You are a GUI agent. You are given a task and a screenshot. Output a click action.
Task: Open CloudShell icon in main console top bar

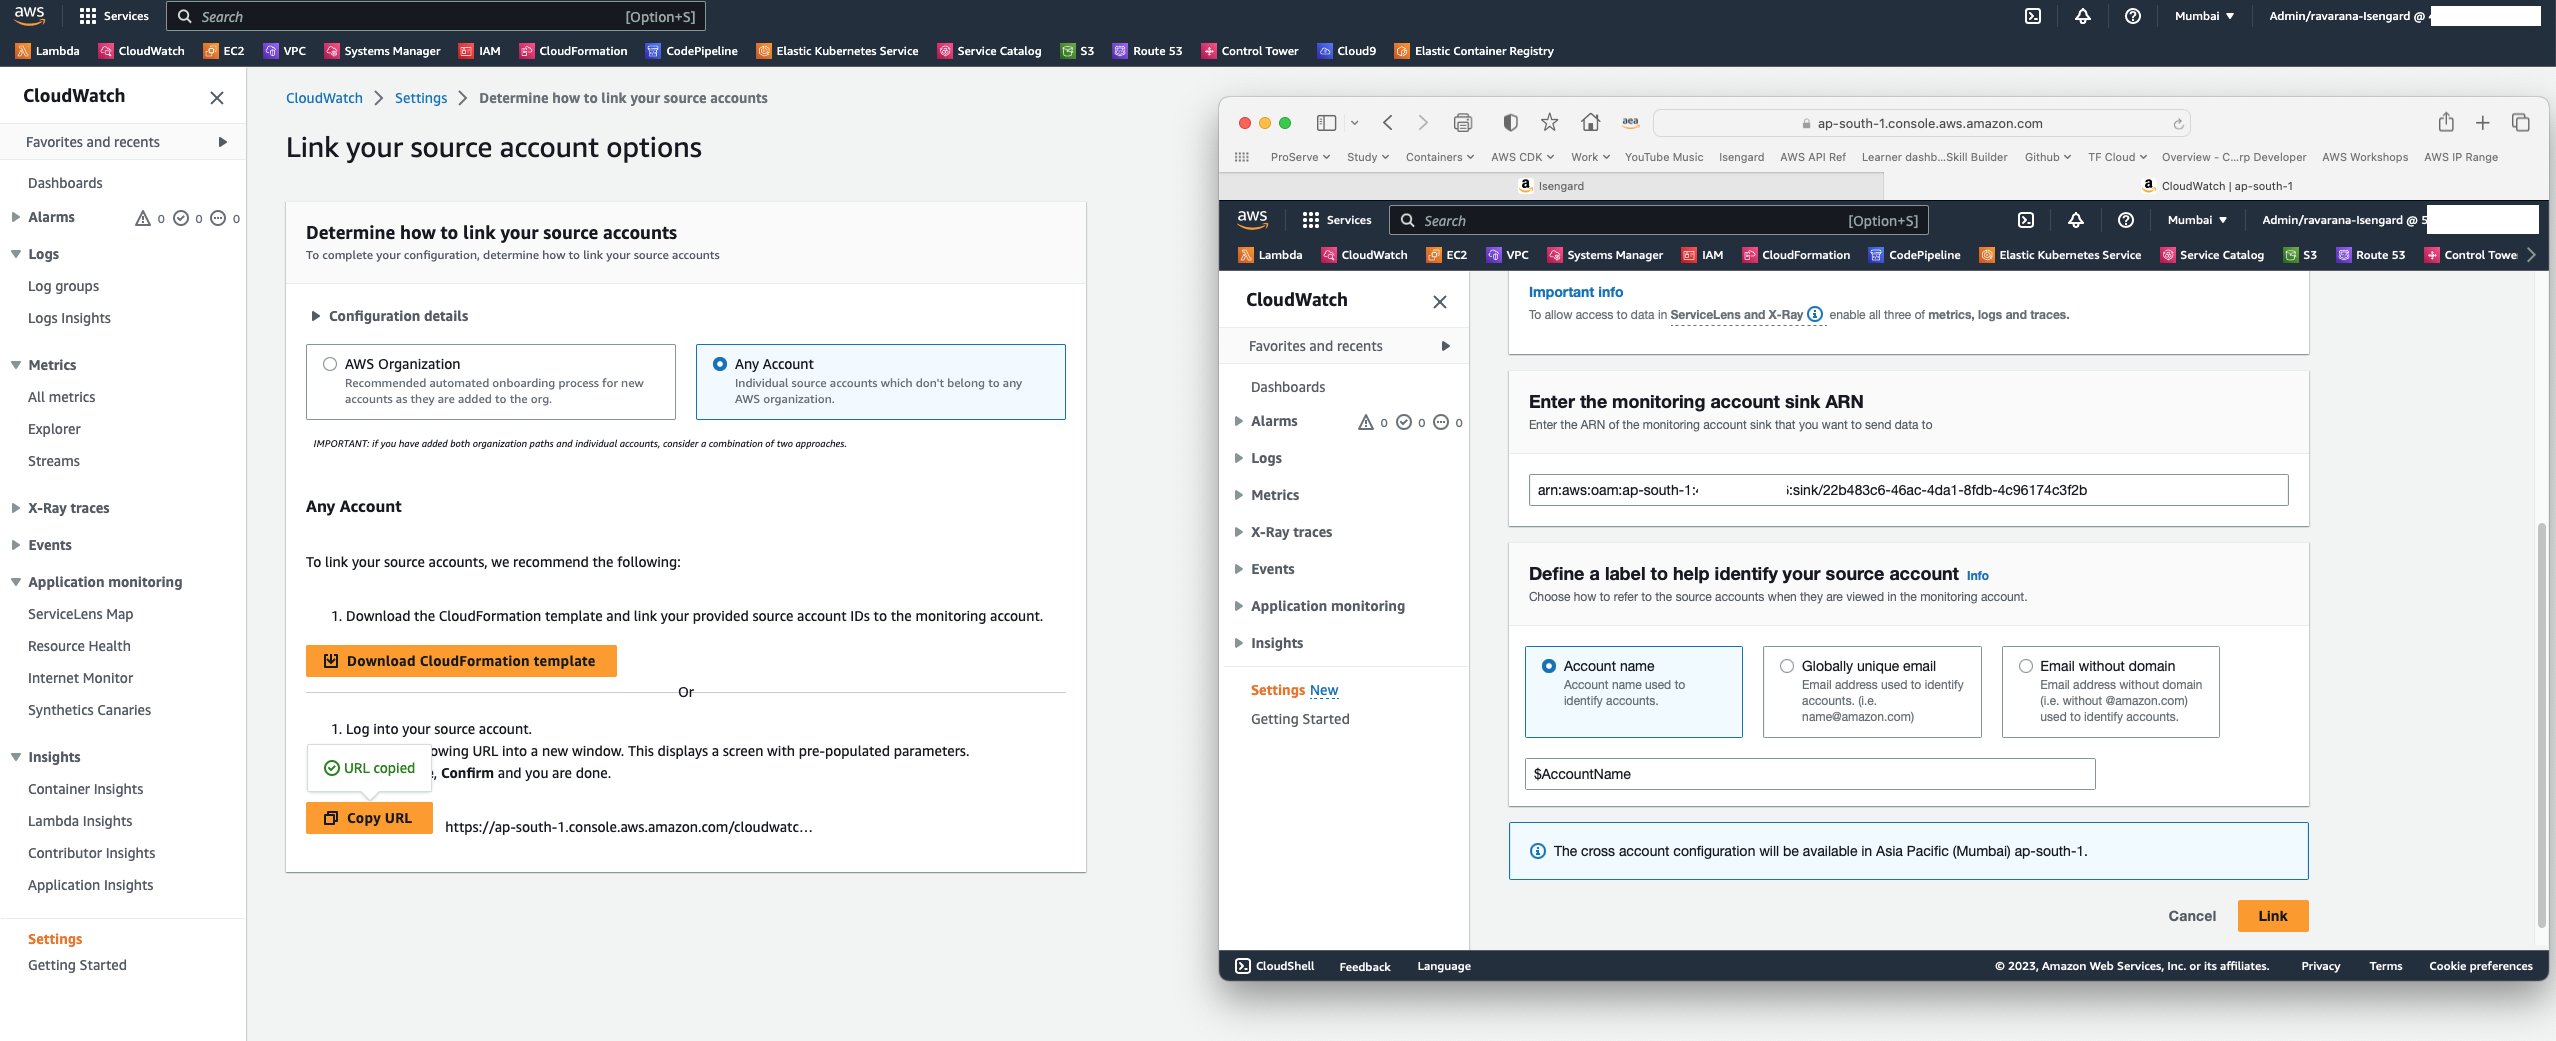pyautogui.click(x=2033, y=16)
